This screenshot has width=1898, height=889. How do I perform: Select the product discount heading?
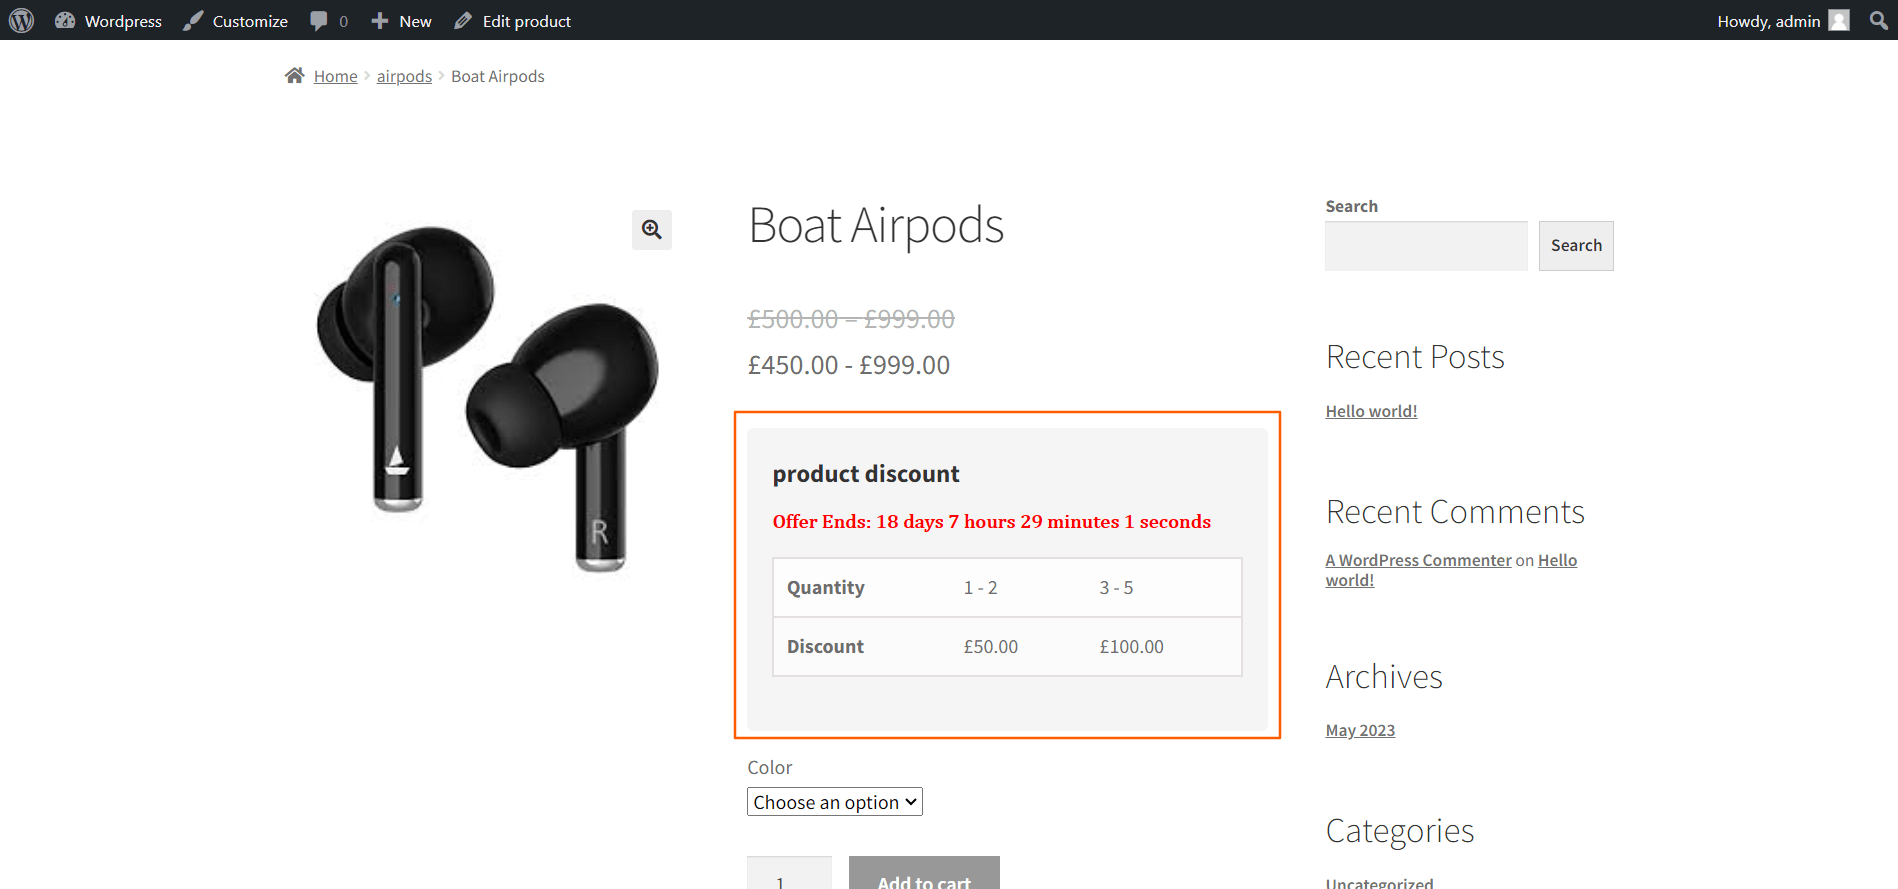[866, 474]
